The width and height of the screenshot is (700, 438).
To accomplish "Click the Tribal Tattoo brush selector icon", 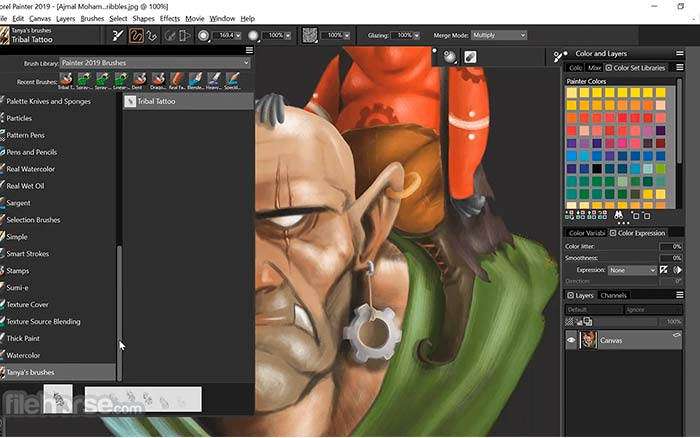I will pyautogui.click(x=4, y=35).
